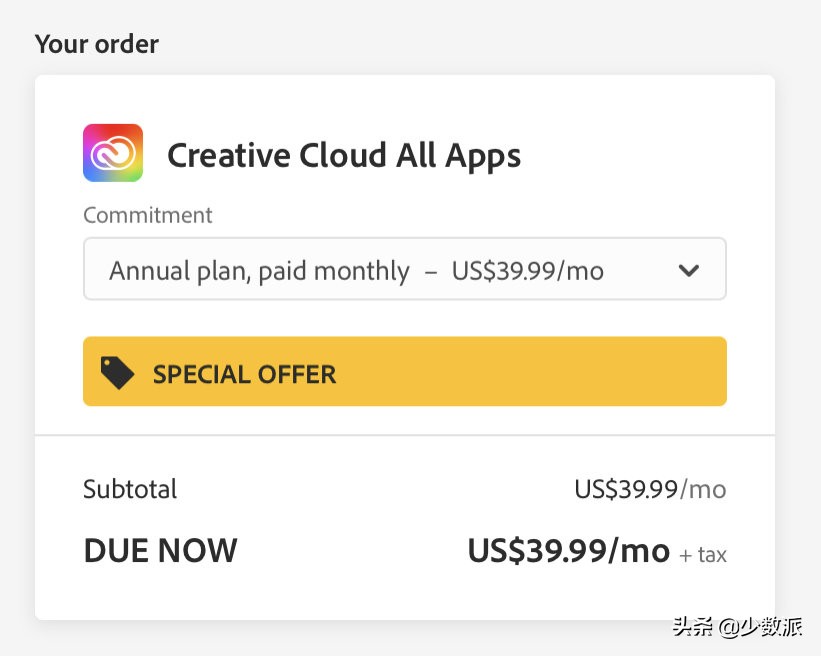Screen dimensions: 821x656
Task: Click the Subtotal label
Action: click(130, 489)
